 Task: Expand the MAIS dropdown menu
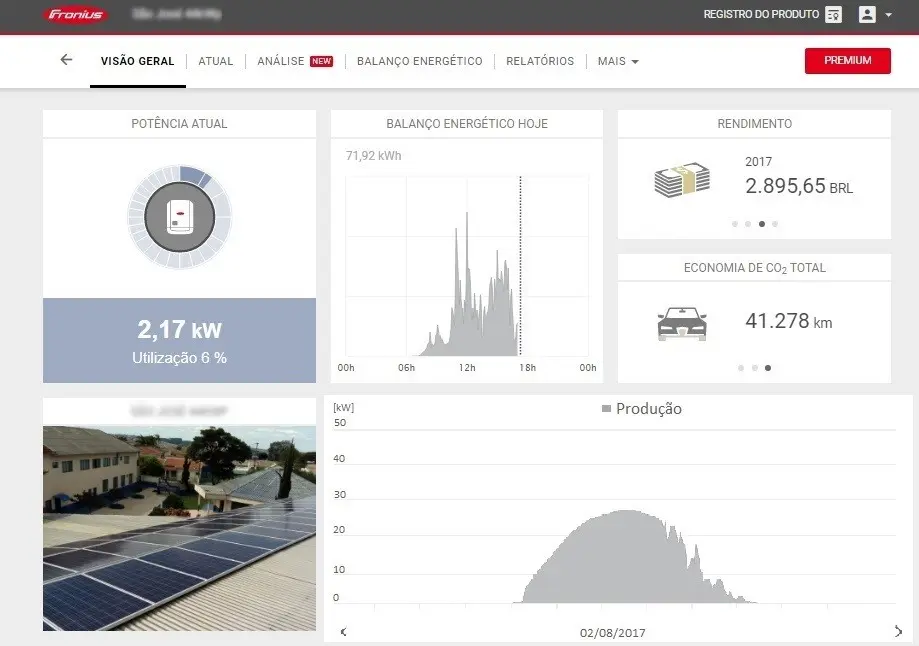pyautogui.click(x=618, y=61)
